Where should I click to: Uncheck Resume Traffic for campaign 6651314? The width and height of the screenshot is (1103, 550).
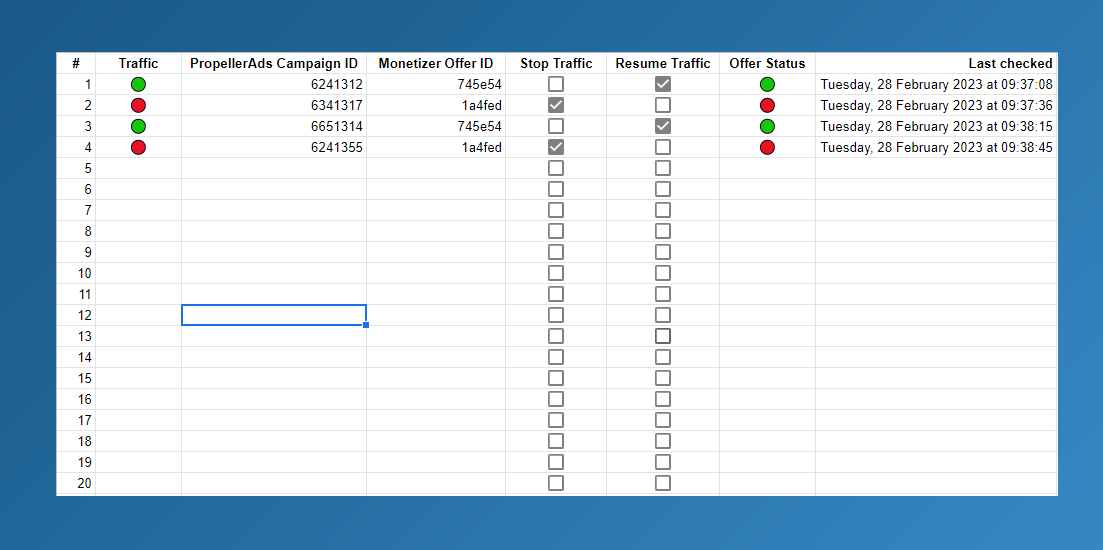point(663,127)
